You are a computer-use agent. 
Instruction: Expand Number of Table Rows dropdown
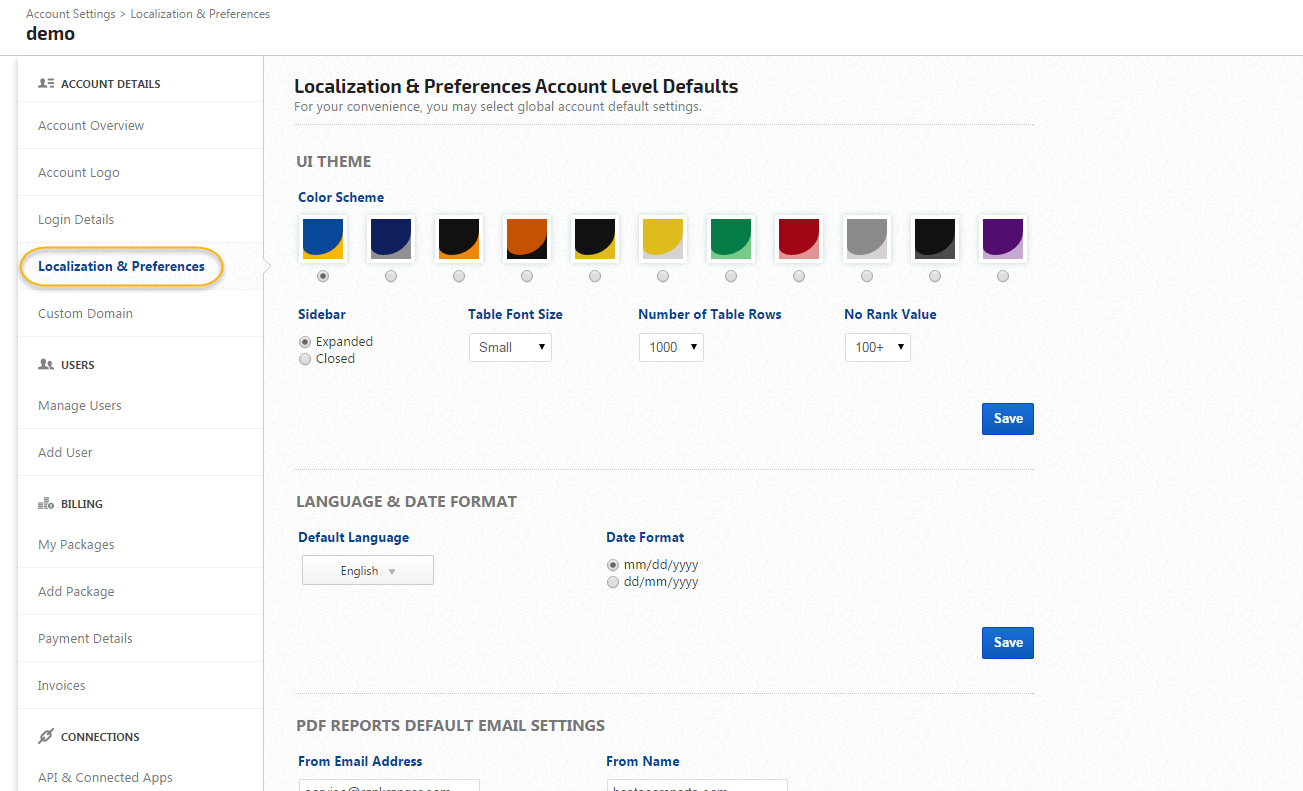(x=671, y=347)
